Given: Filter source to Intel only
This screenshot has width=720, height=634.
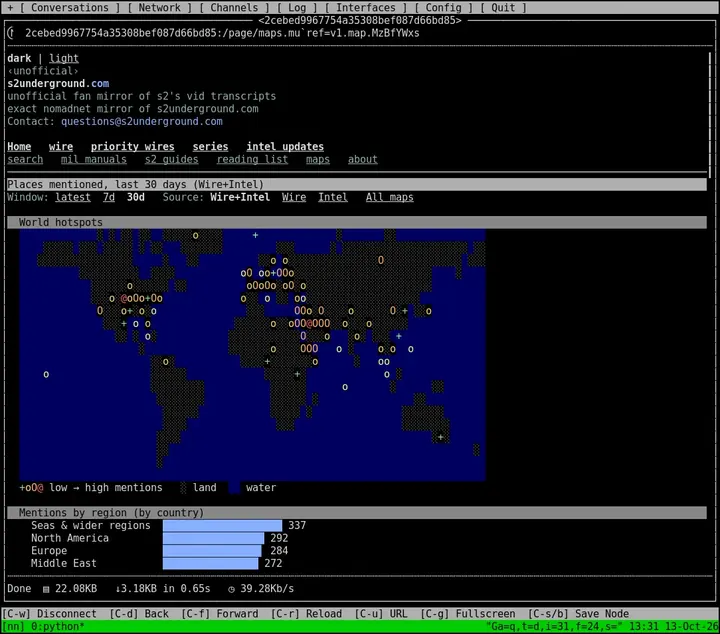Looking at the screenshot, I should pyautogui.click(x=333, y=197).
